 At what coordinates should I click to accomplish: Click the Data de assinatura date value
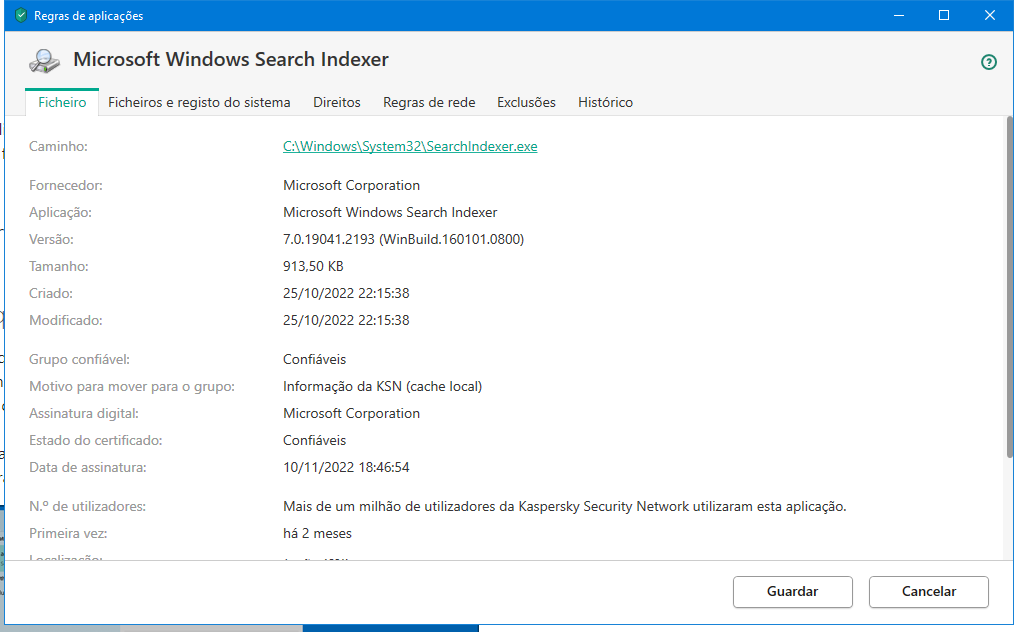point(346,467)
